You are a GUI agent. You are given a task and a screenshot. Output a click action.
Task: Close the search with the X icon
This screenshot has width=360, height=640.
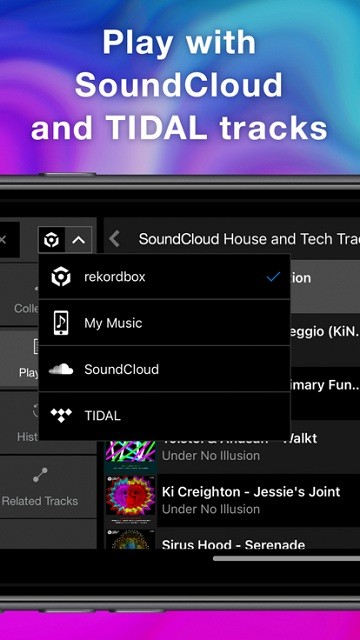coord(3,240)
